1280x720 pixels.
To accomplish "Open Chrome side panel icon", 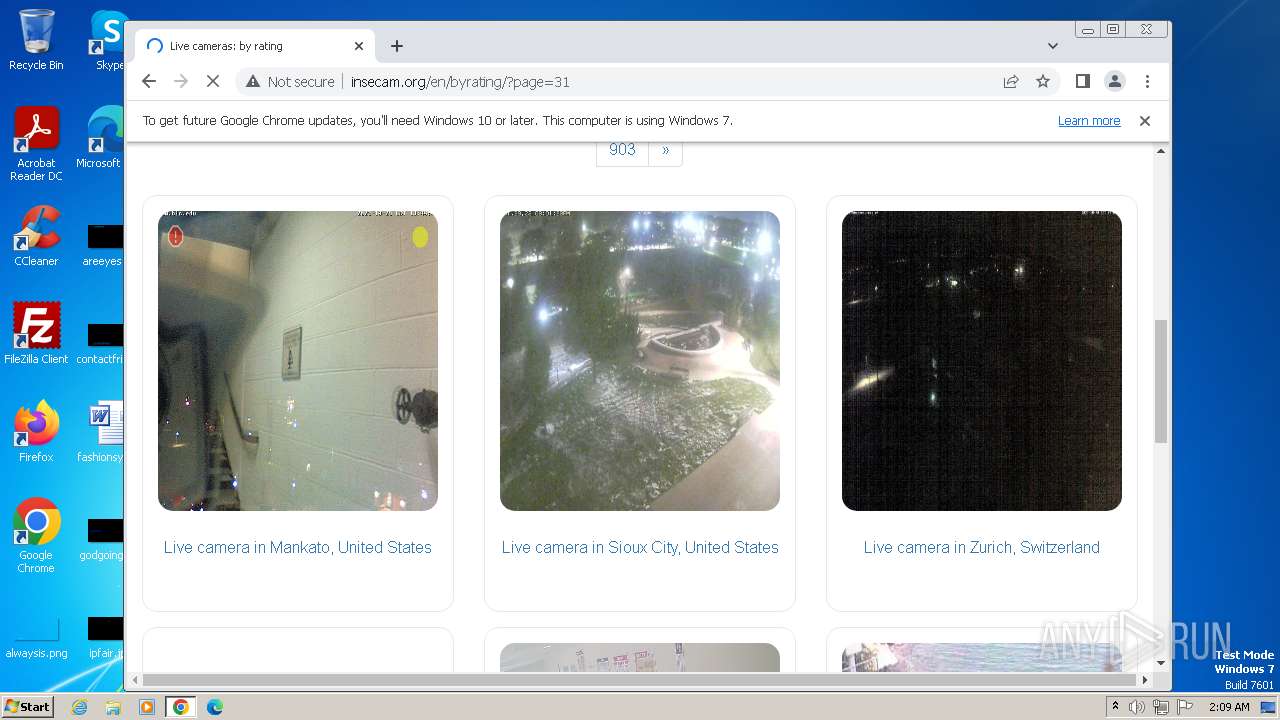I will point(1083,82).
